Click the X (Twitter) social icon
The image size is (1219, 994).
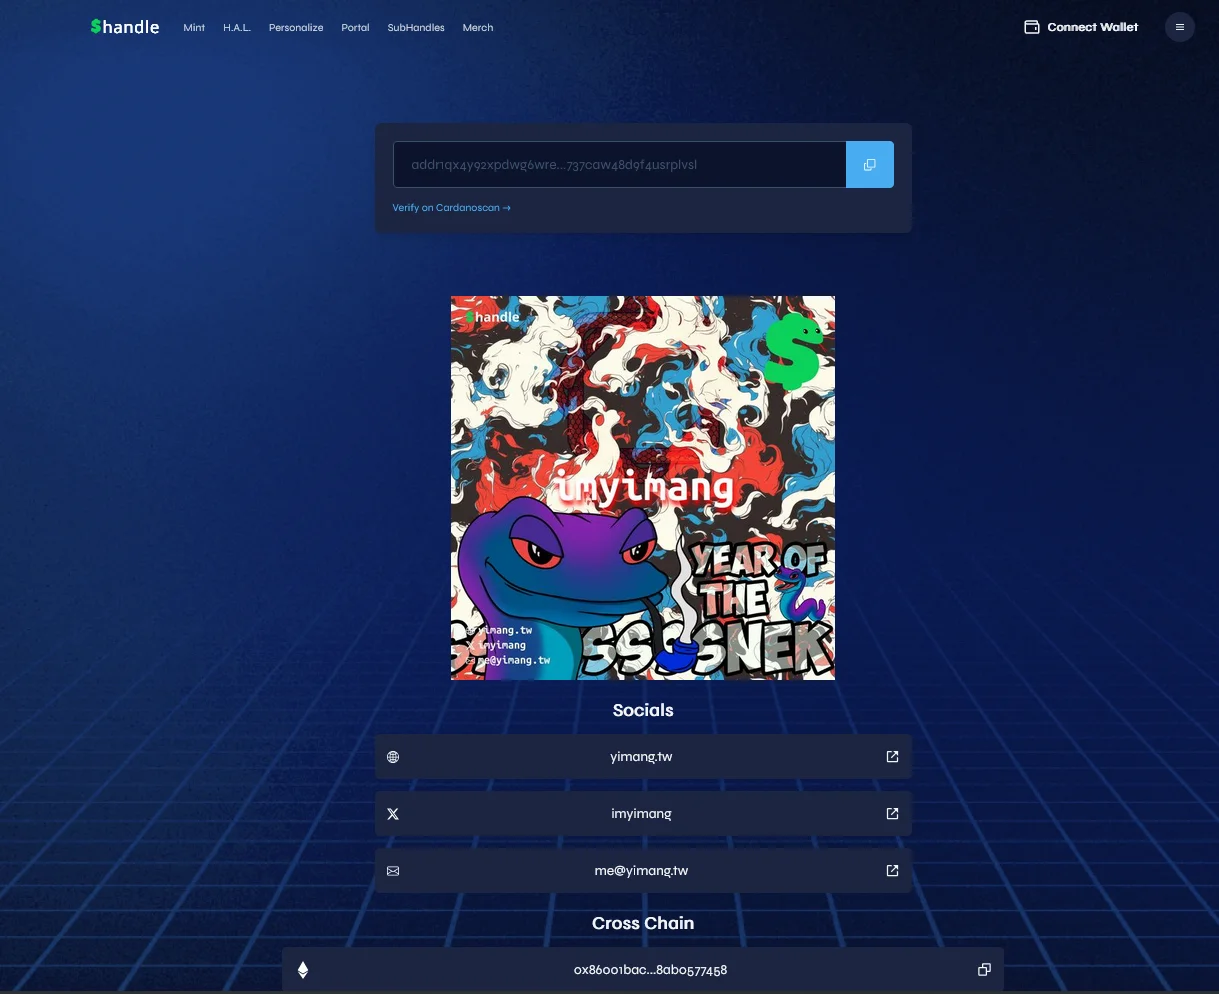click(393, 814)
